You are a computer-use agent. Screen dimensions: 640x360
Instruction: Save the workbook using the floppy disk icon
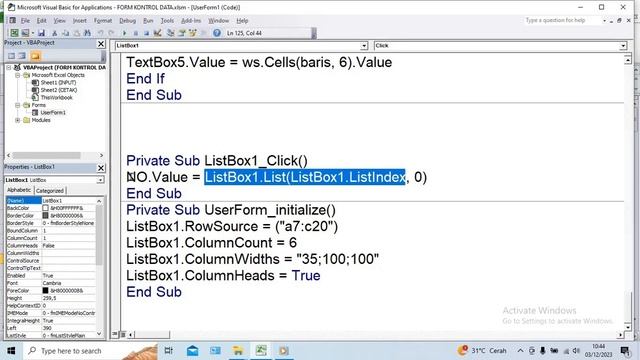point(41,33)
